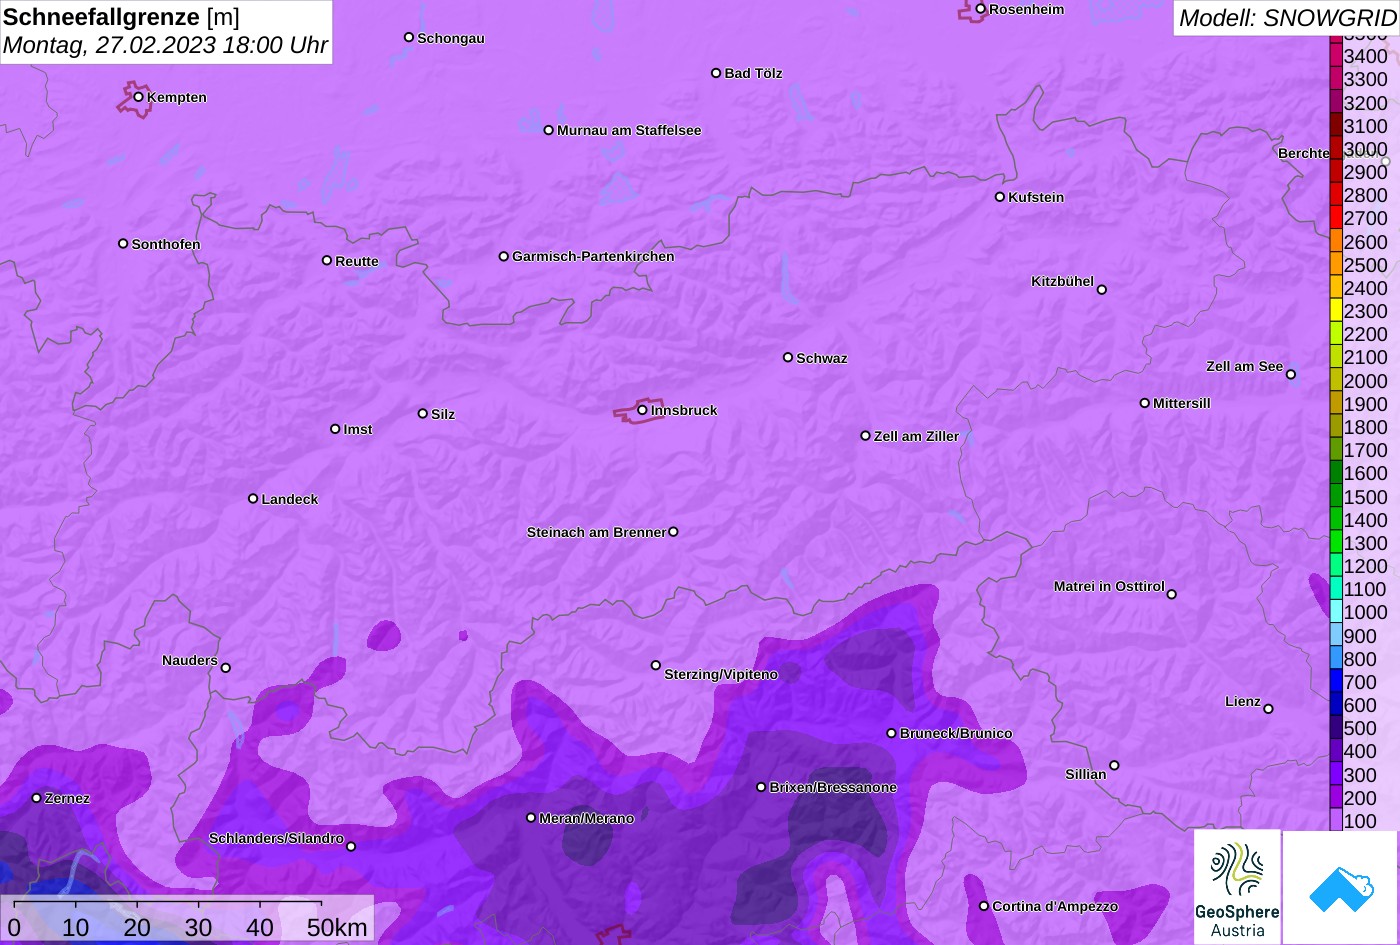This screenshot has width=1400, height=945.
Task: Click the Rosenheim location dot
Action: coord(981,9)
